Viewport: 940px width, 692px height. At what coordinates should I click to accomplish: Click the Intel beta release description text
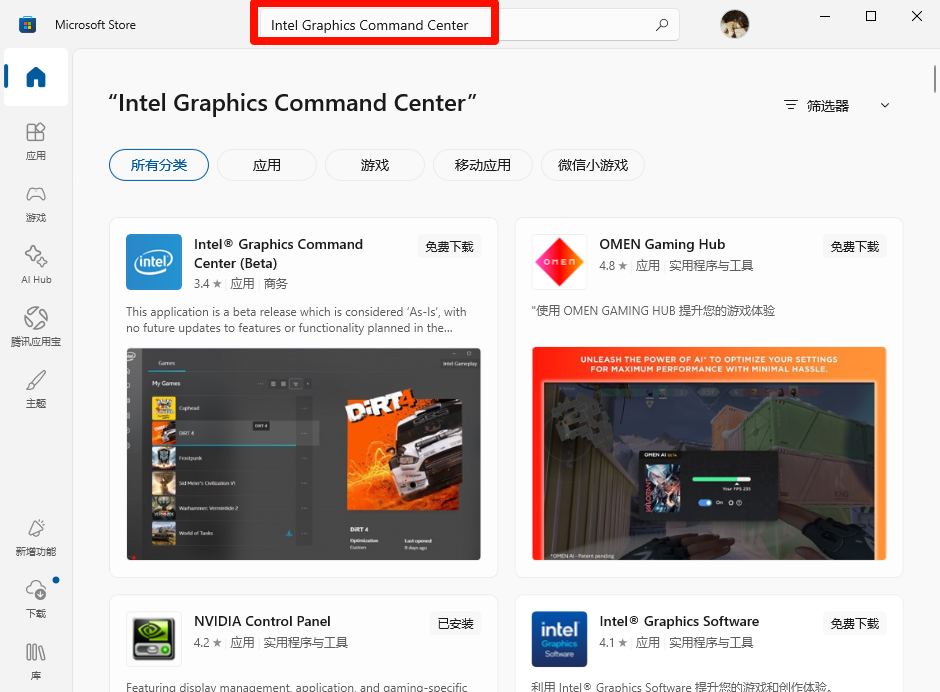(x=296, y=320)
